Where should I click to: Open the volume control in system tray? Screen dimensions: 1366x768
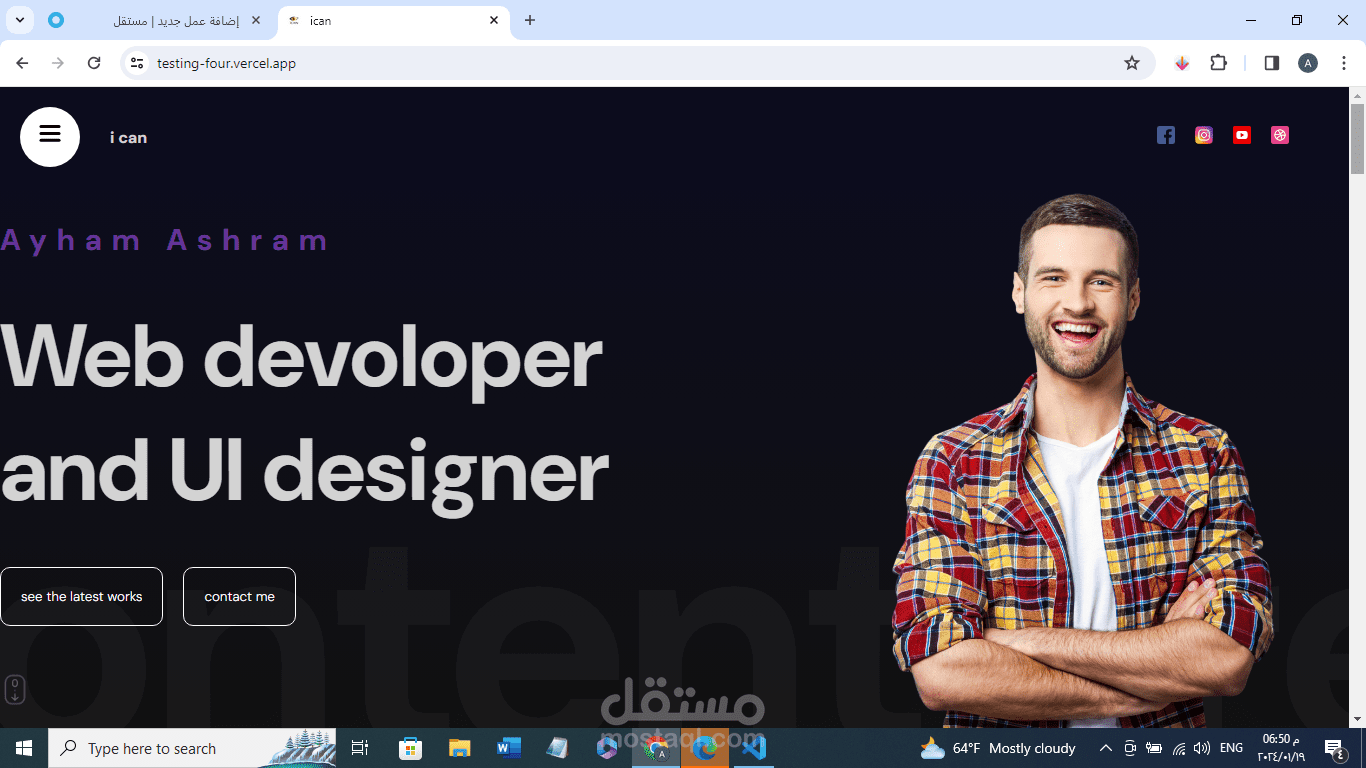(x=1201, y=748)
